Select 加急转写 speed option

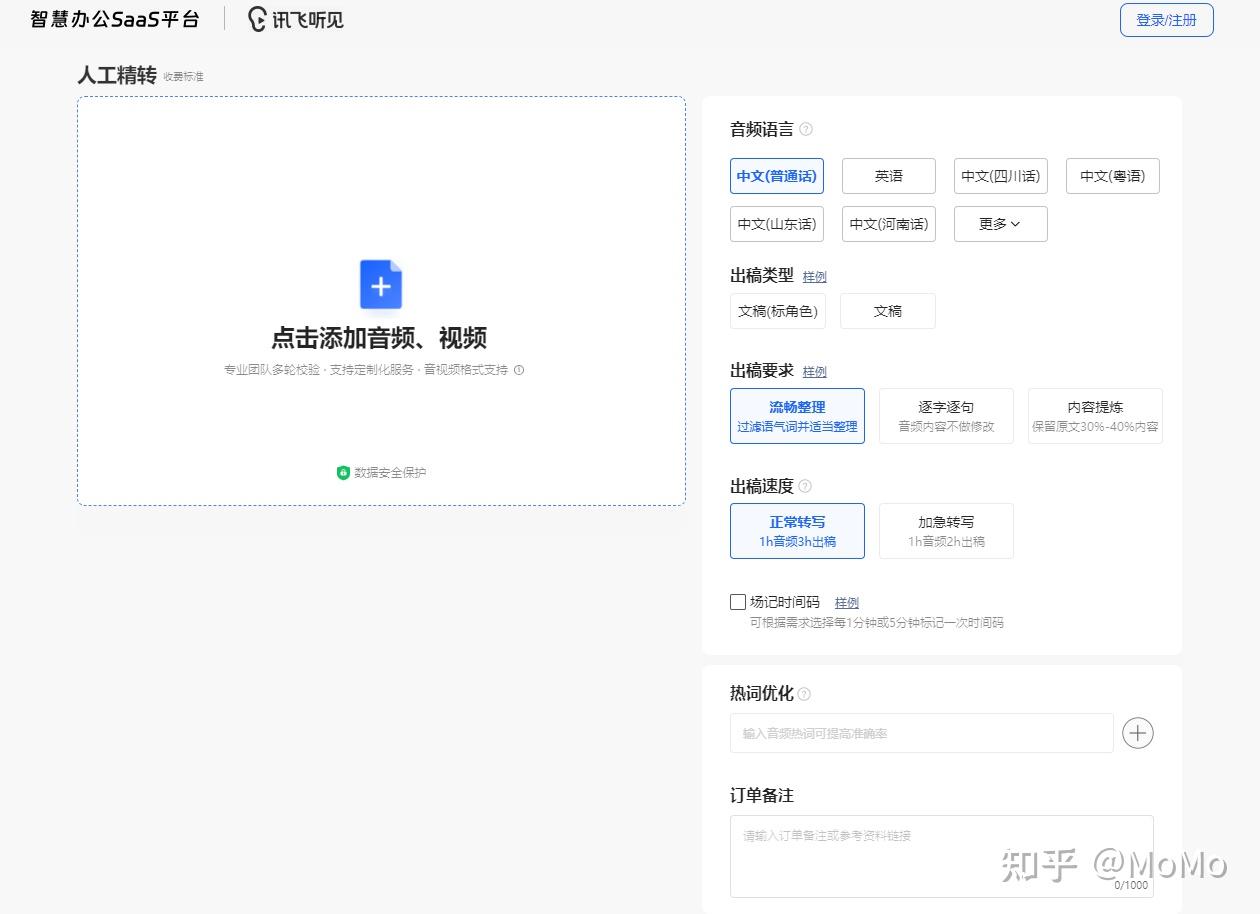pos(946,531)
